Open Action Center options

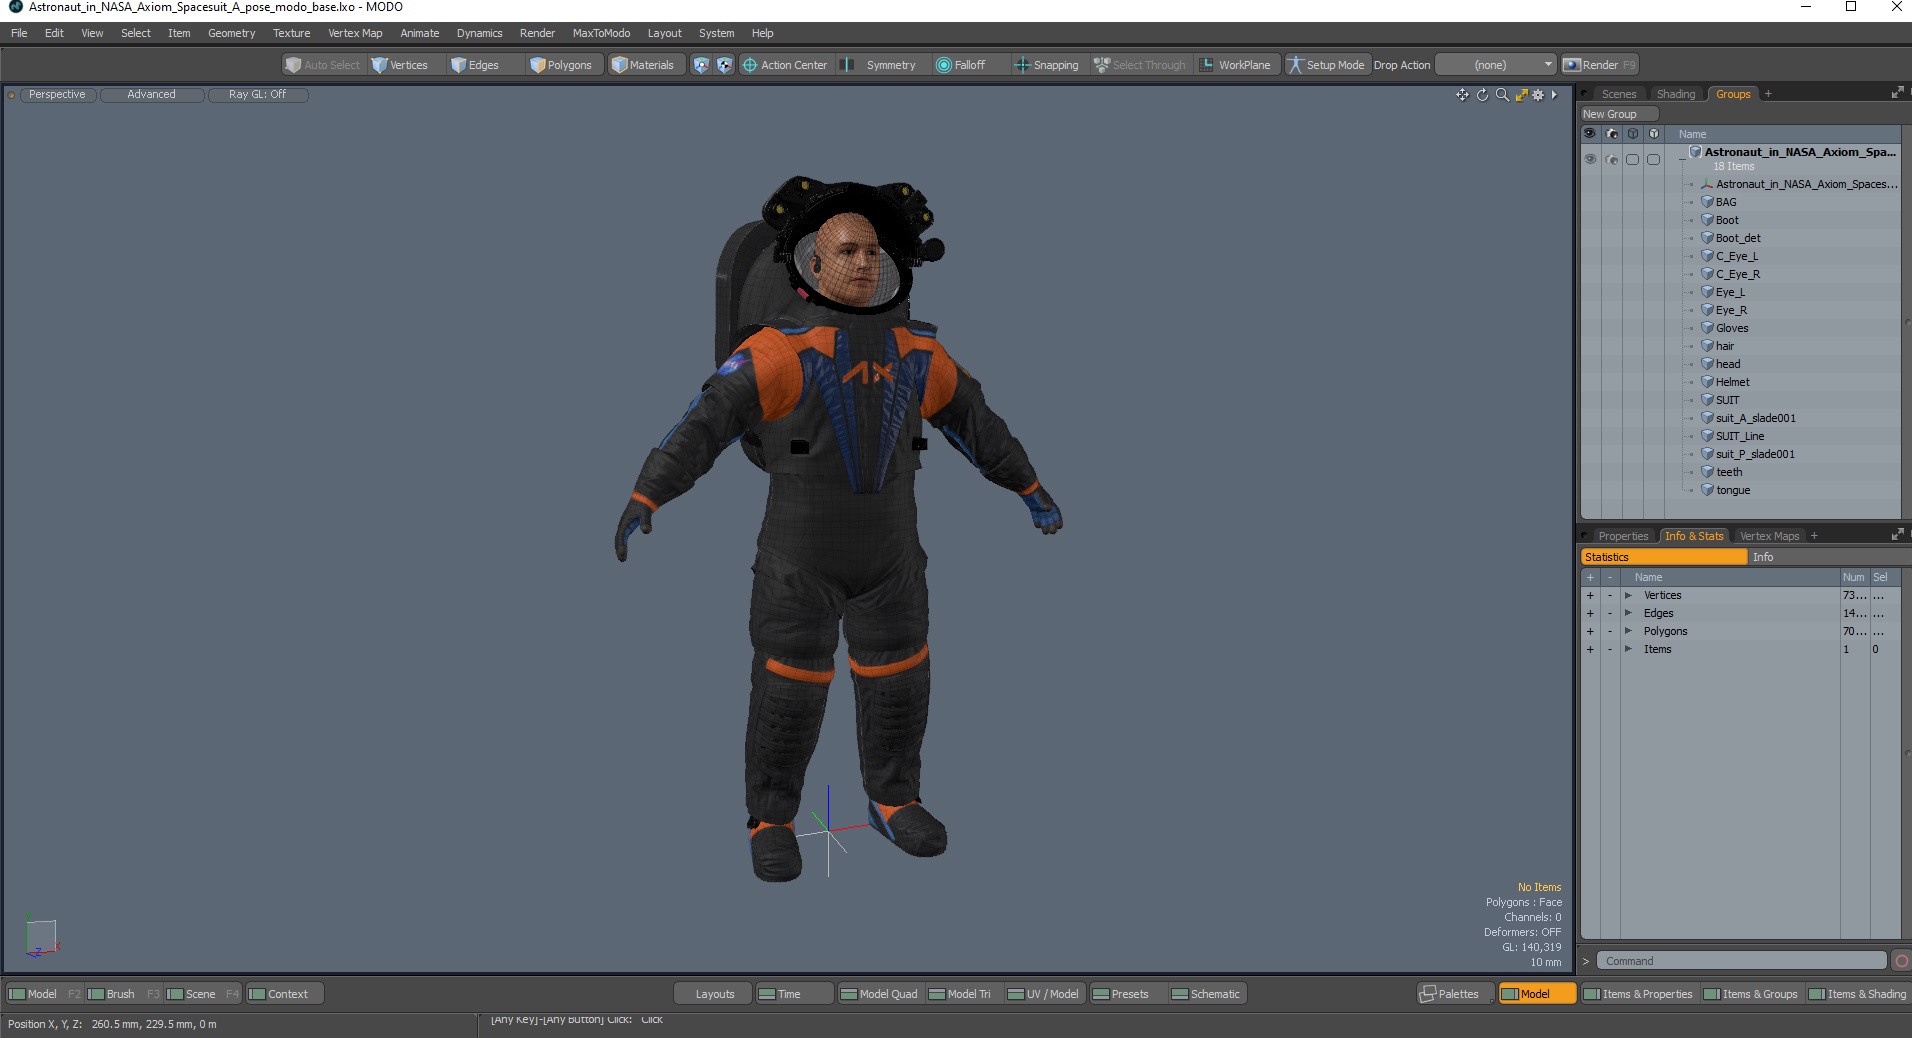(785, 65)
